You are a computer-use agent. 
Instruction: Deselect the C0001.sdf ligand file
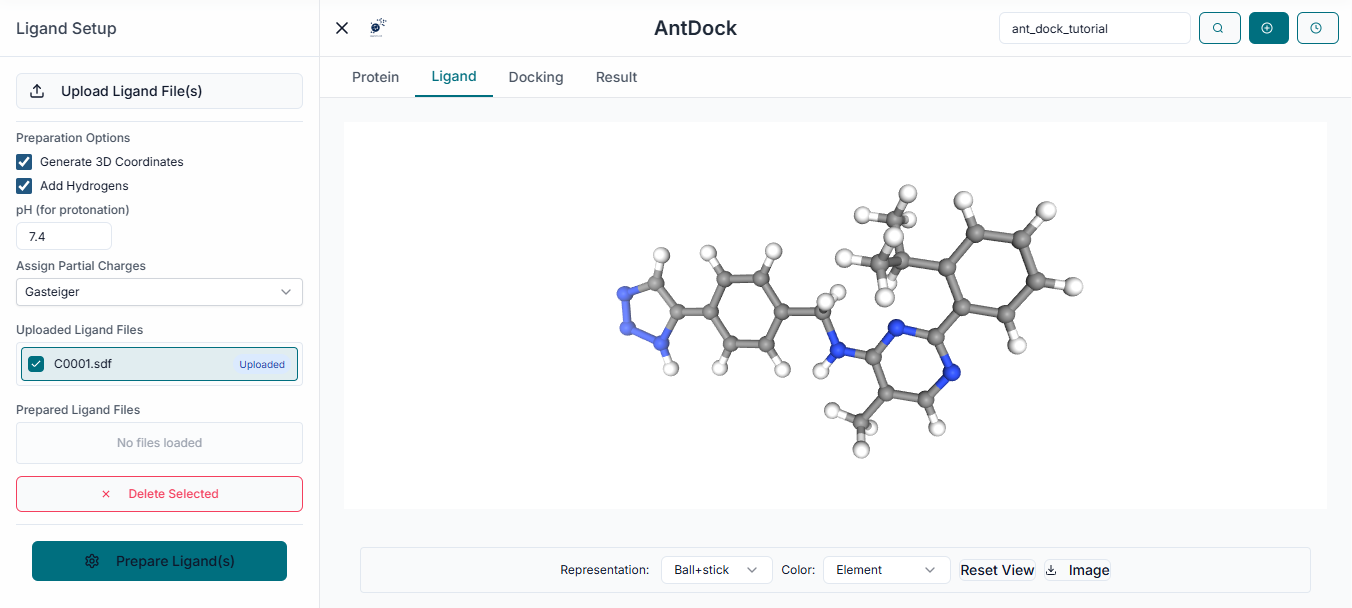click(x=36, y=363)
